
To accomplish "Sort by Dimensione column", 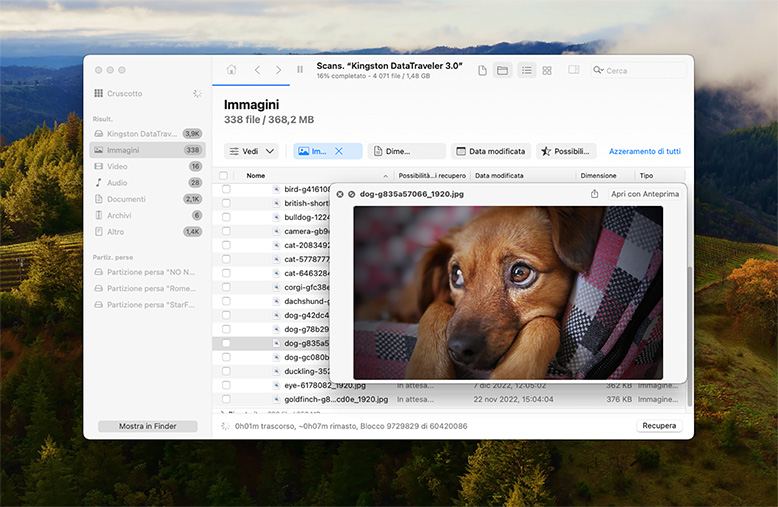I will pyautogui.click(x=598, y=176).
